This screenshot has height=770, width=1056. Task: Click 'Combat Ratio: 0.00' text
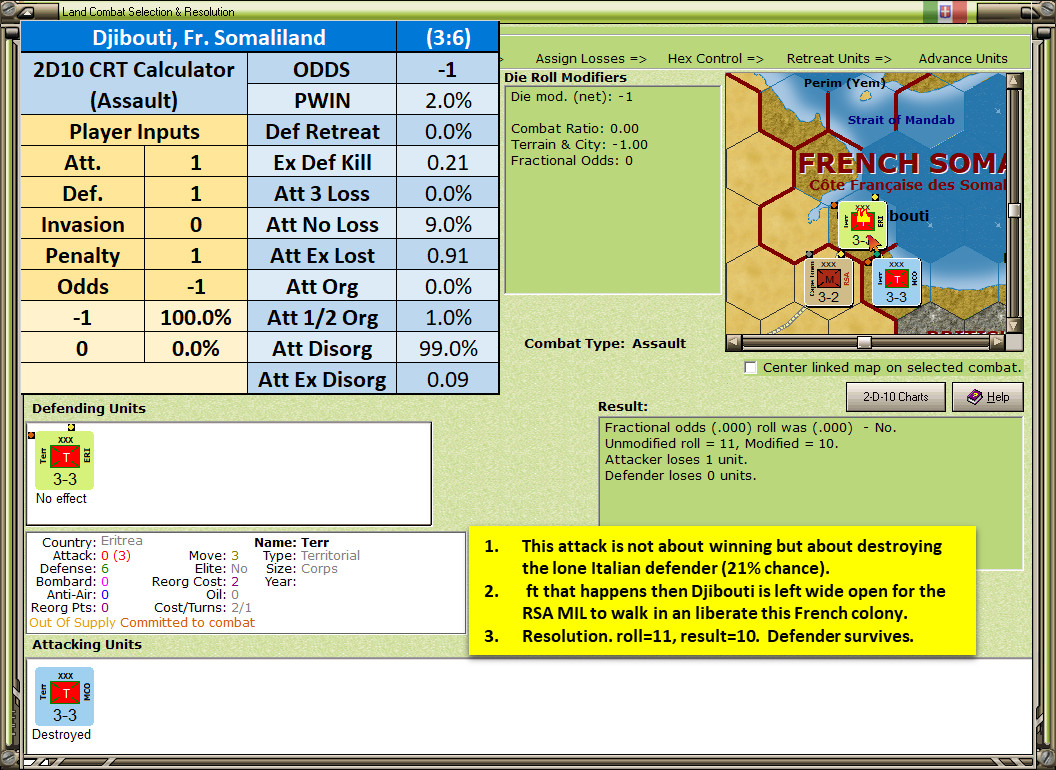coord(574,128)
